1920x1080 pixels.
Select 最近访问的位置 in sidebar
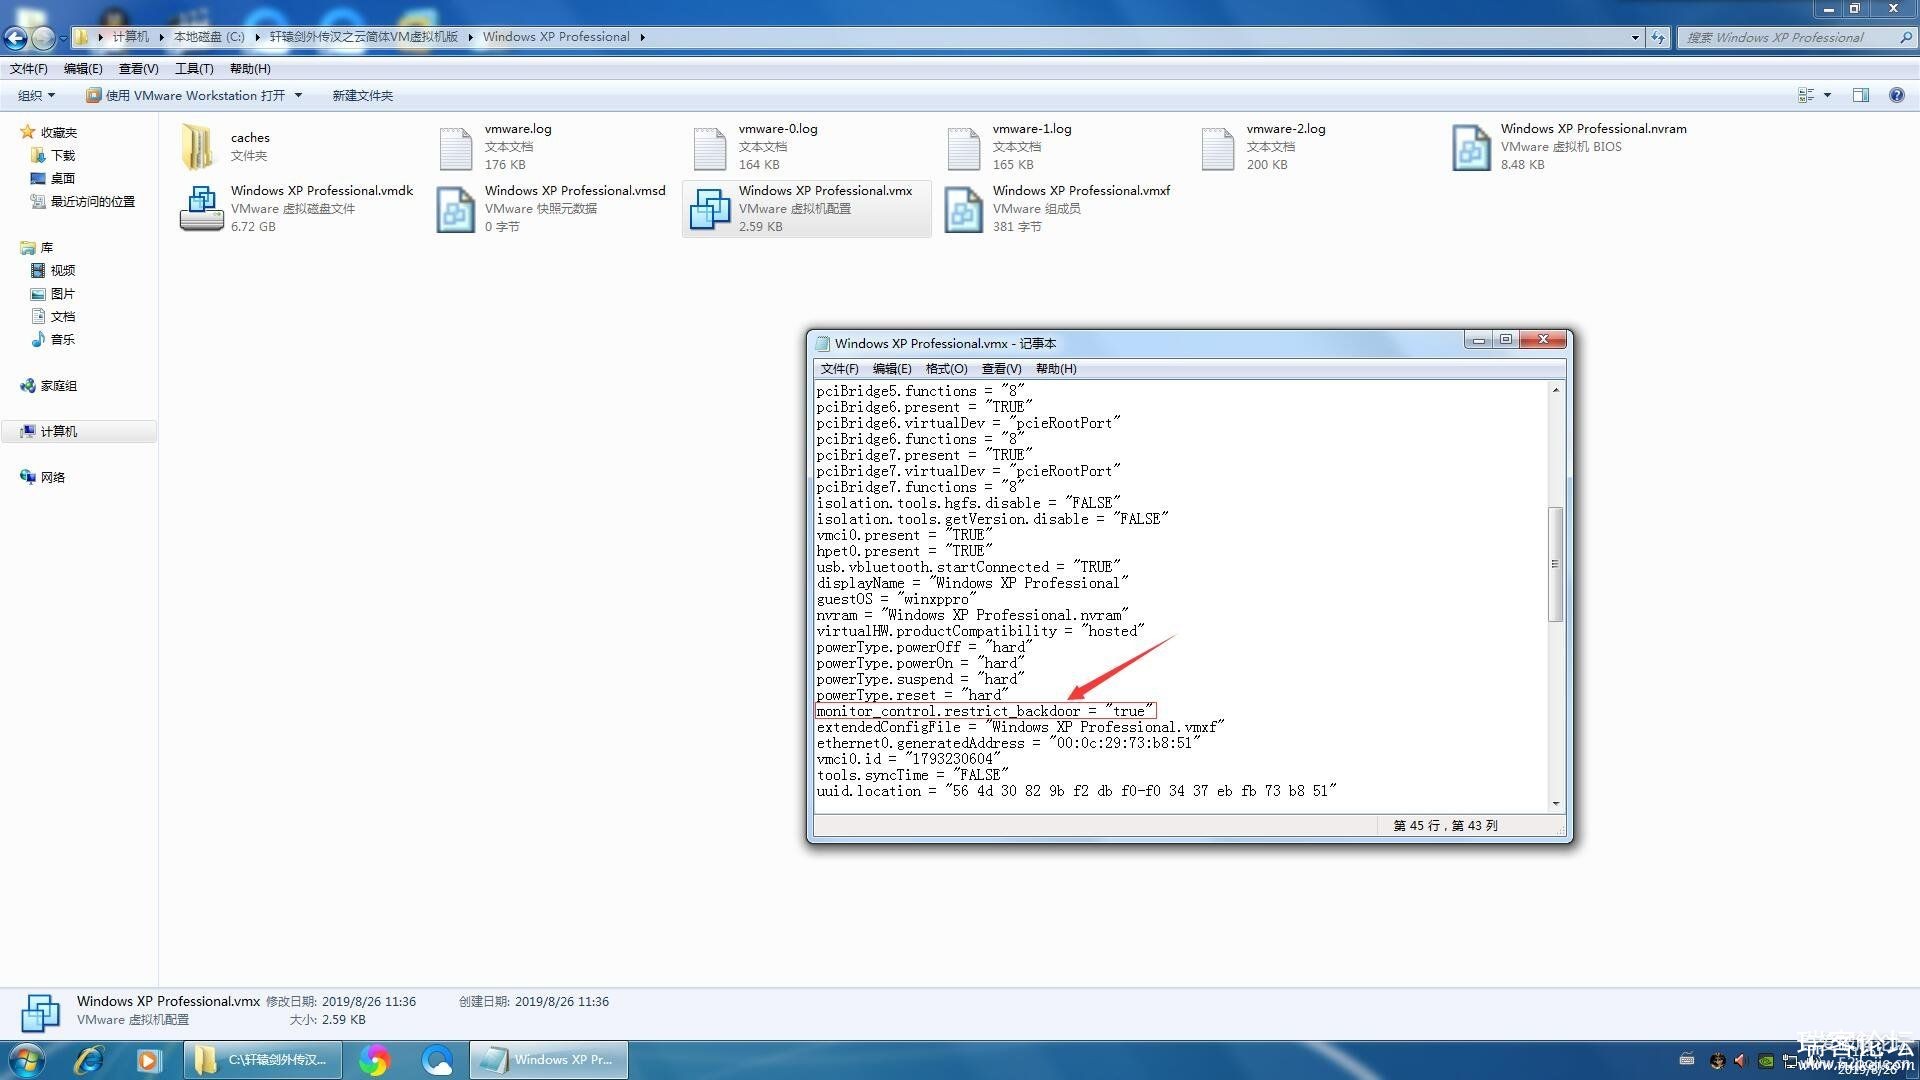pos(82,201)
